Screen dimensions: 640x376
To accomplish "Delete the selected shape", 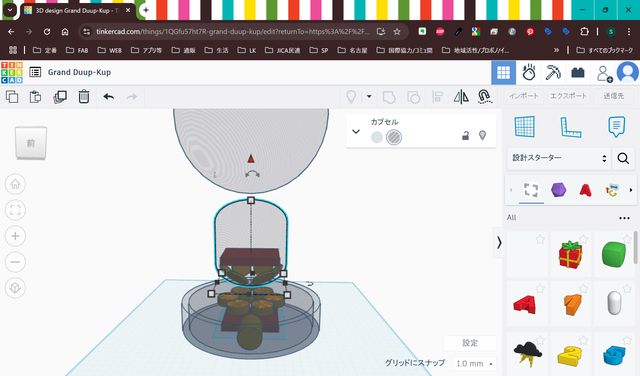I will pyautogui.click(x=84, y=97).
